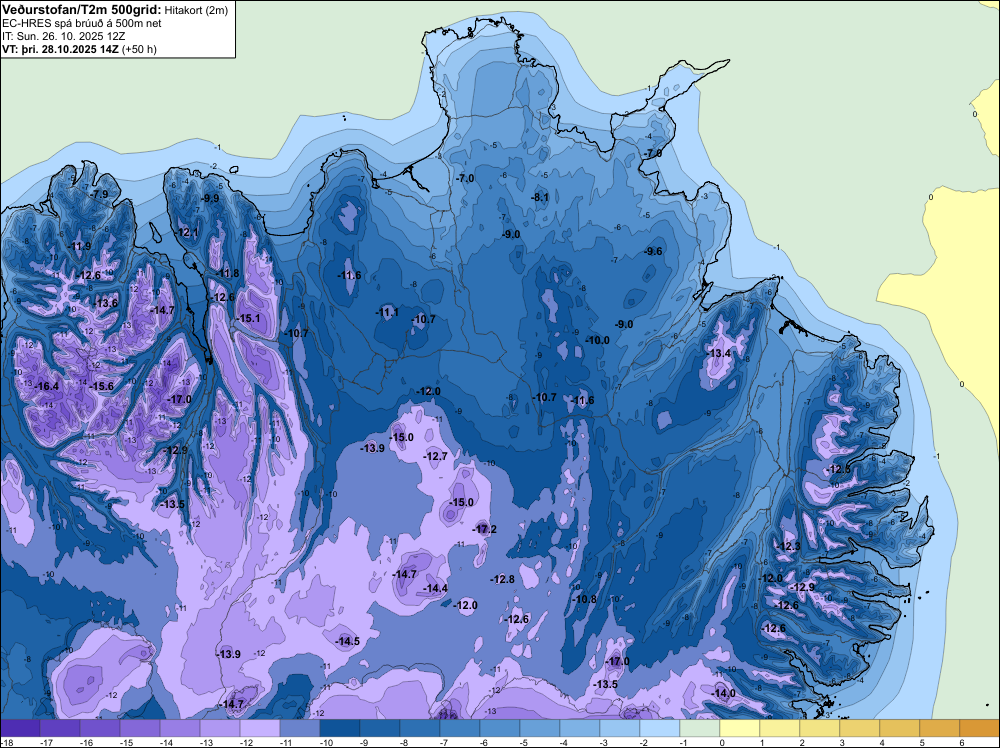Viewport: 1000px width, 748px height.
Task: Click the -13 label in the color legend
Action: pos(206,742)
